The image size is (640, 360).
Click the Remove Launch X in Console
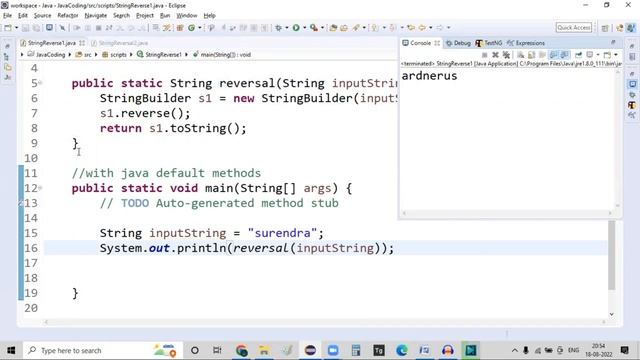(495, 55)
